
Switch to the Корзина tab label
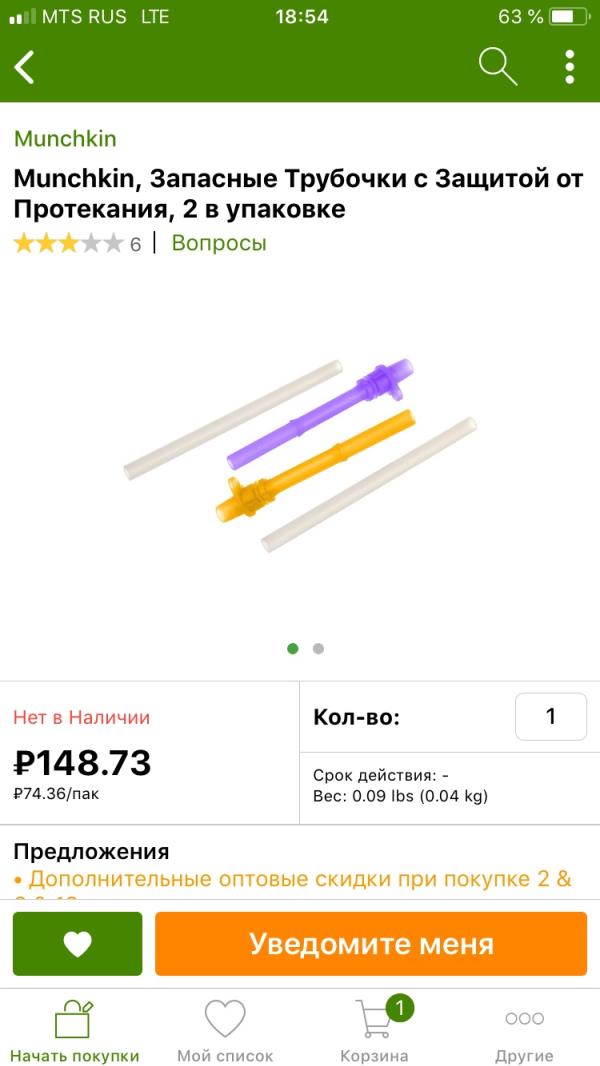[374, 1056]
